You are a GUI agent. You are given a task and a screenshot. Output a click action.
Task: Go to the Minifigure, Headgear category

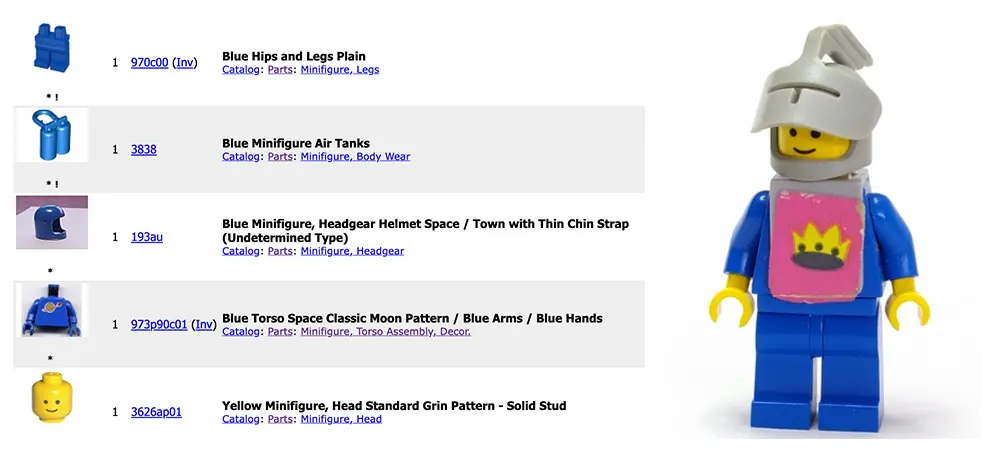pyautogui.click(x=352, y=251)
